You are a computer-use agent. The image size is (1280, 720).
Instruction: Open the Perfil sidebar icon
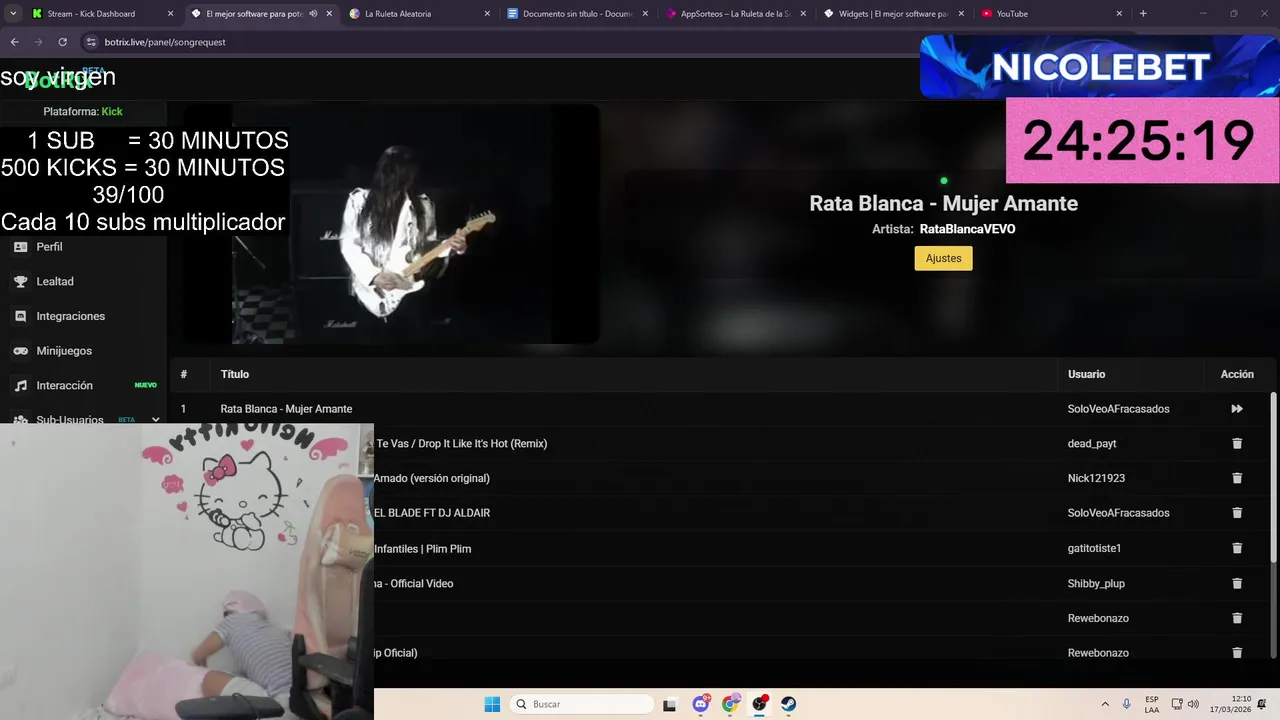point(20,247)
